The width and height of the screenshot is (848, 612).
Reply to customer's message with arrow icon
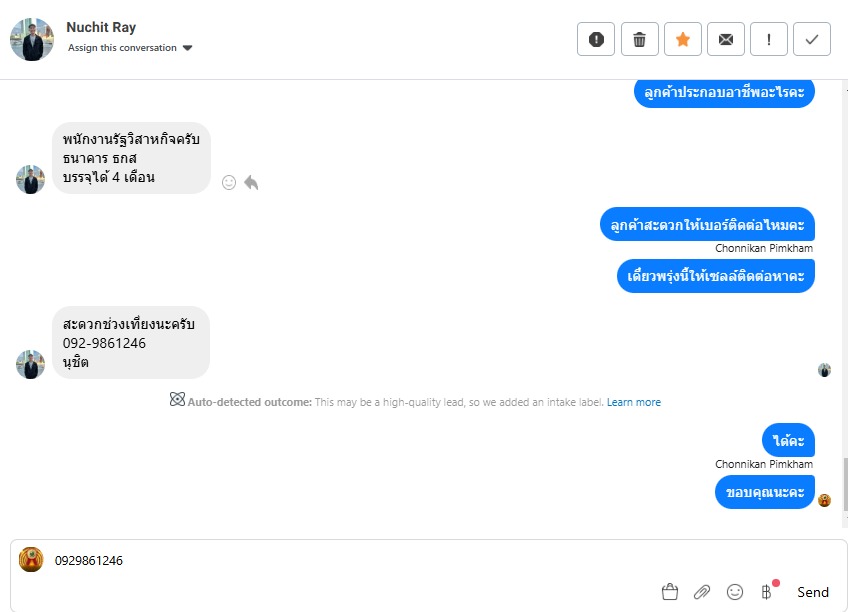coord(251,183)
